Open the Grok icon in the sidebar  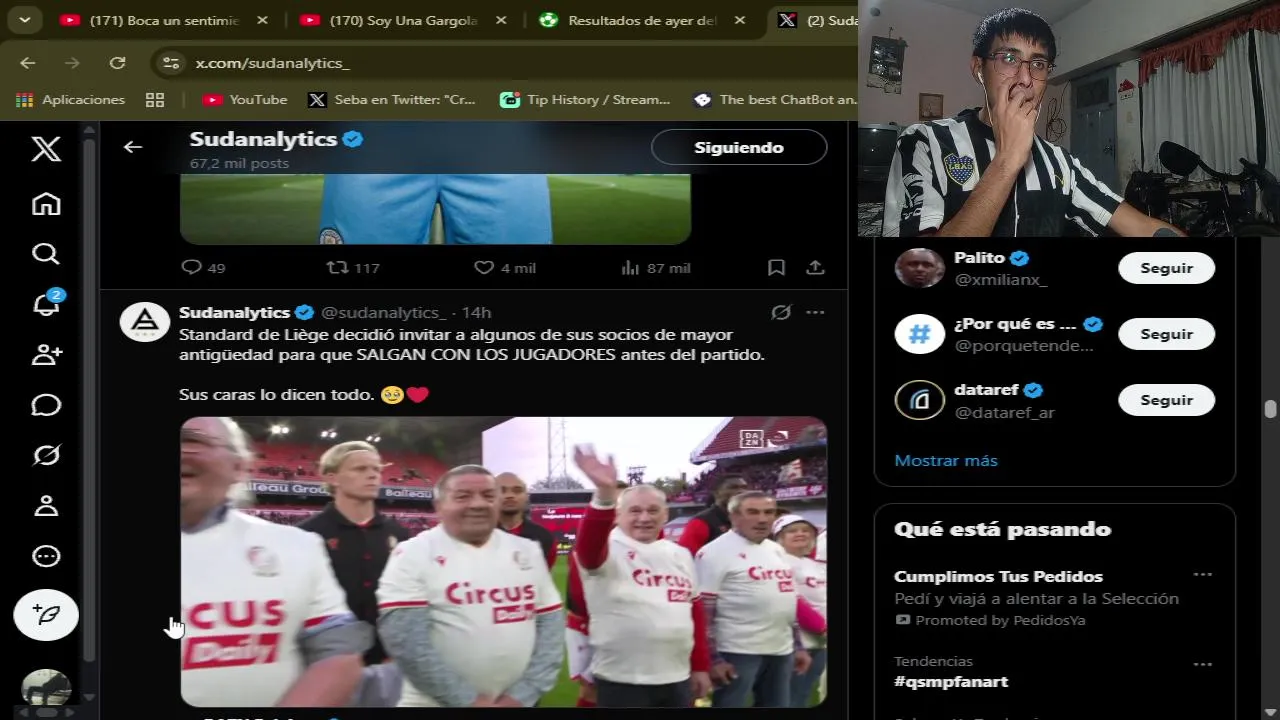coord(46,456)
